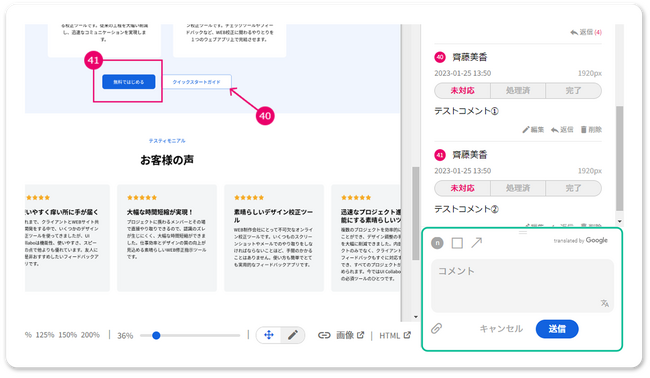The image size is (650, 378).
Task: Set zoom to 200% preset
Action: (x=90, y=335)
